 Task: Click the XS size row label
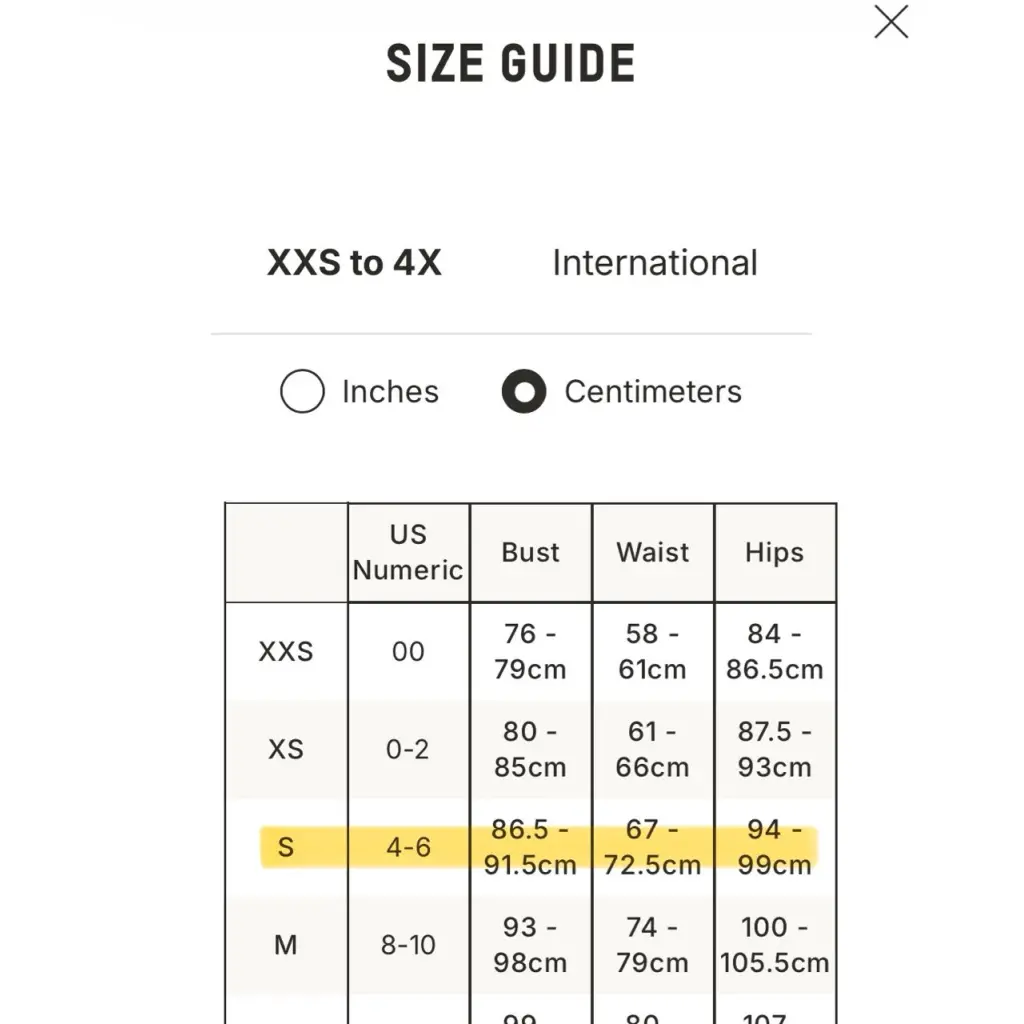[286, 749]
